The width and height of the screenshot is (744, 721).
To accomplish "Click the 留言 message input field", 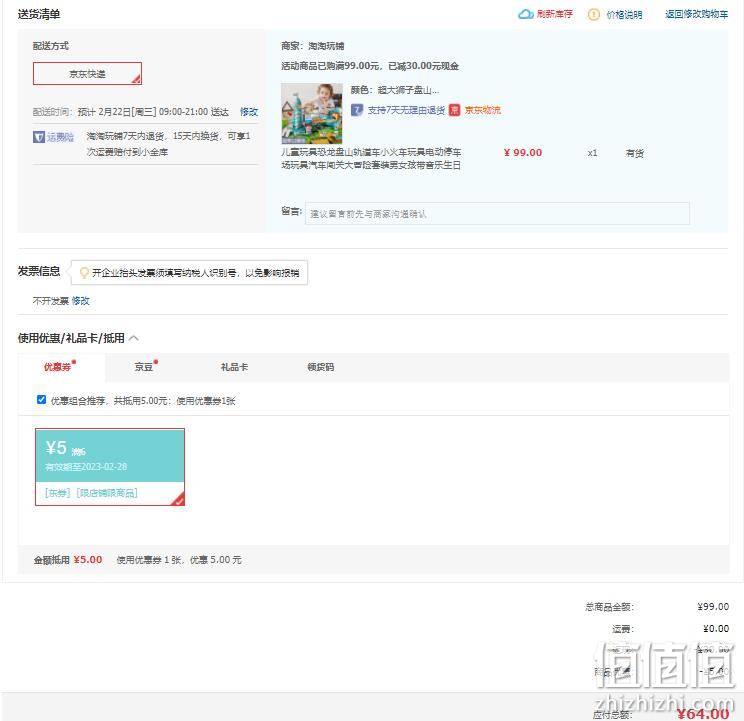I will [497, 214].
